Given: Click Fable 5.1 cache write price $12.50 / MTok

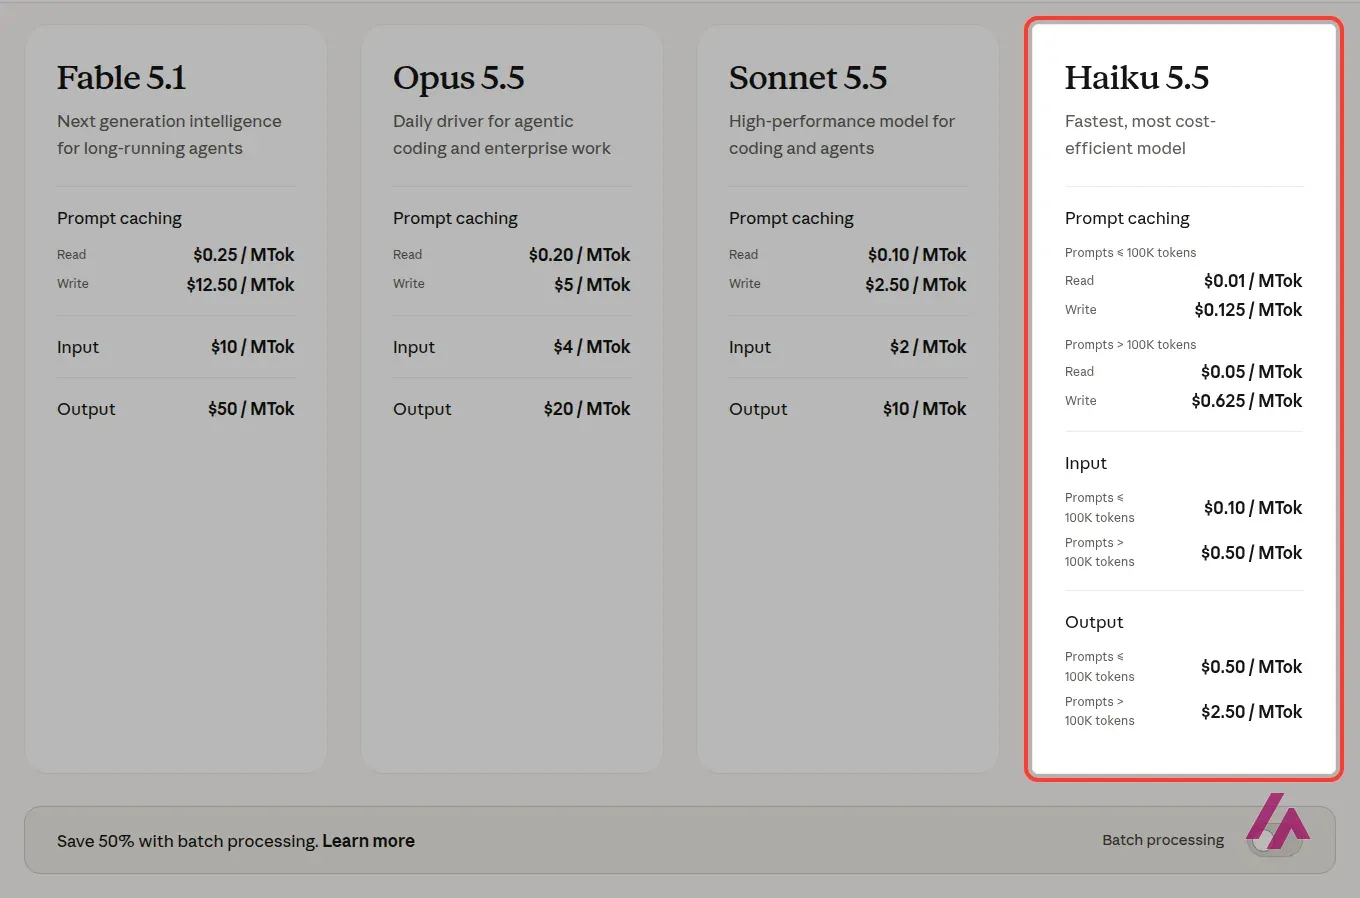Looking at the screenshot, I should click(x=240, y=285).
